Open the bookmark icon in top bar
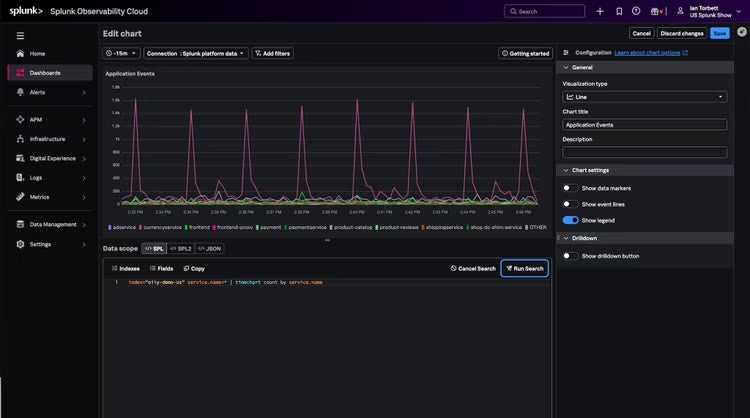The image size is (750, 418). (619, 11)
